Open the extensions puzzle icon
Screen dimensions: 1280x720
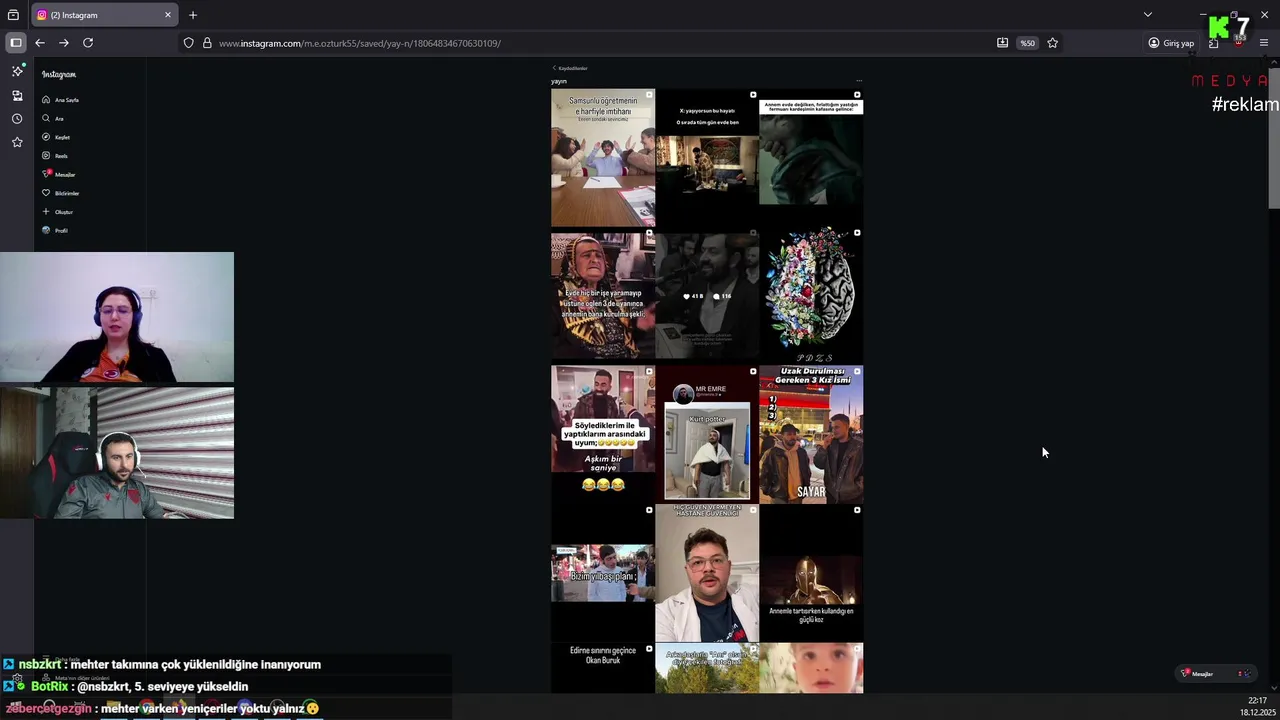1214,43
